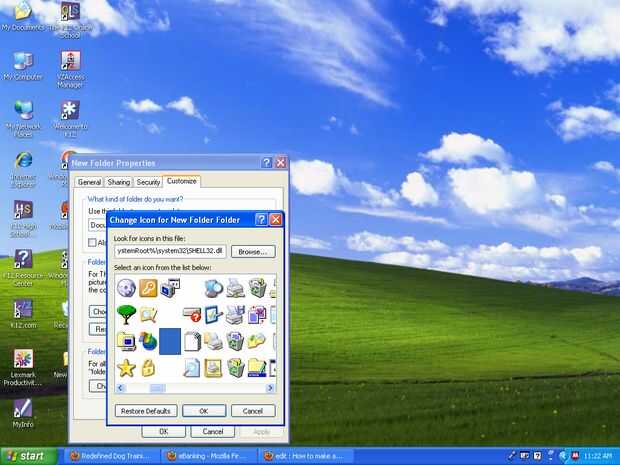
Task: Click the system tray clock
Action: (x=598, y=456)
